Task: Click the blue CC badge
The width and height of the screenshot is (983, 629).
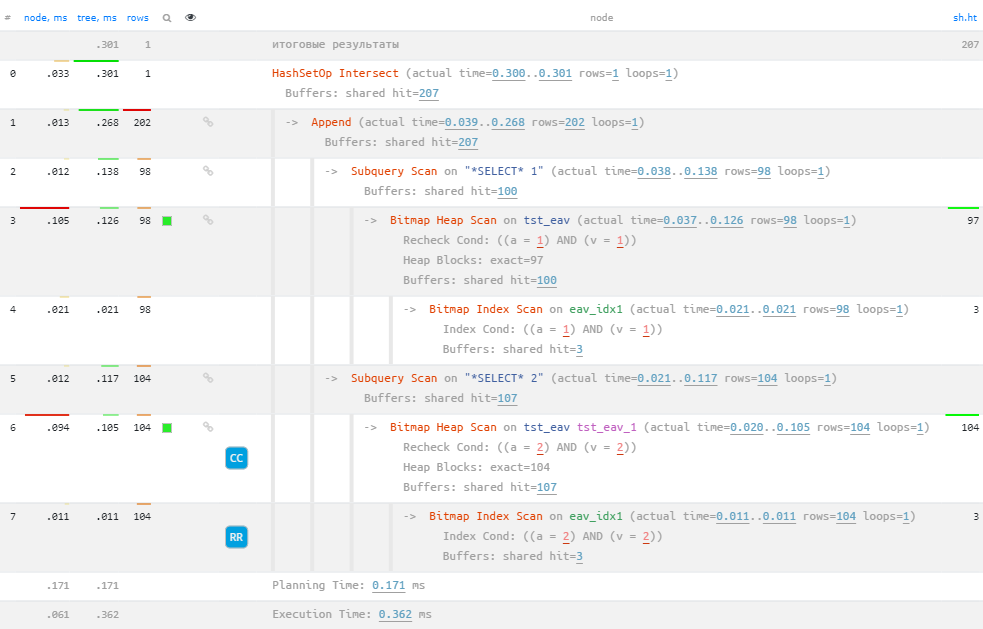Action: [236, 459]
